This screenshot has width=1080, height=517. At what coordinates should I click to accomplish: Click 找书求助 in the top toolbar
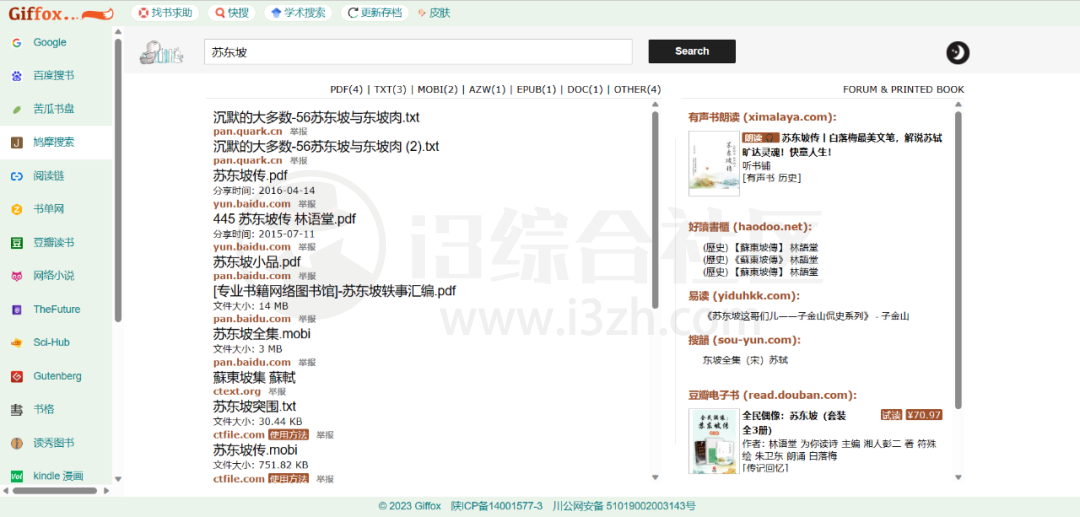tap(165, 12)
